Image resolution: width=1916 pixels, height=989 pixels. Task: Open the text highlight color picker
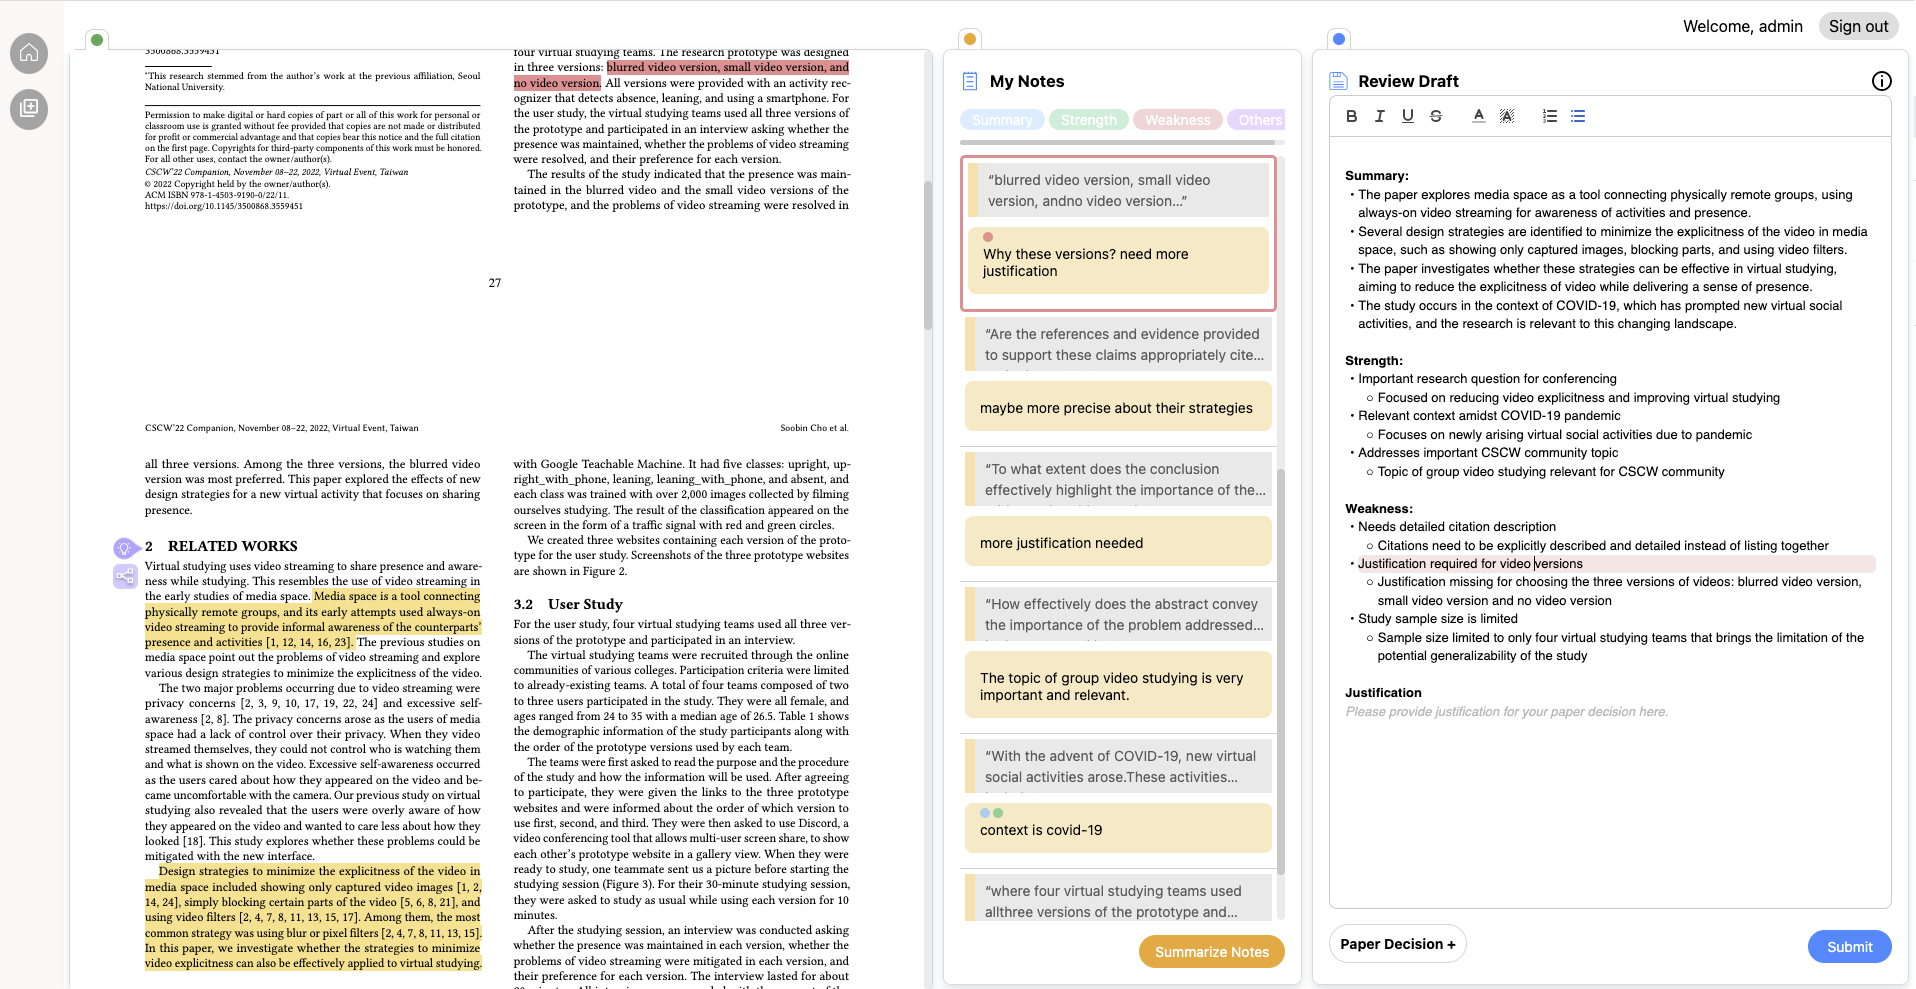click(x=1507, y=116)
